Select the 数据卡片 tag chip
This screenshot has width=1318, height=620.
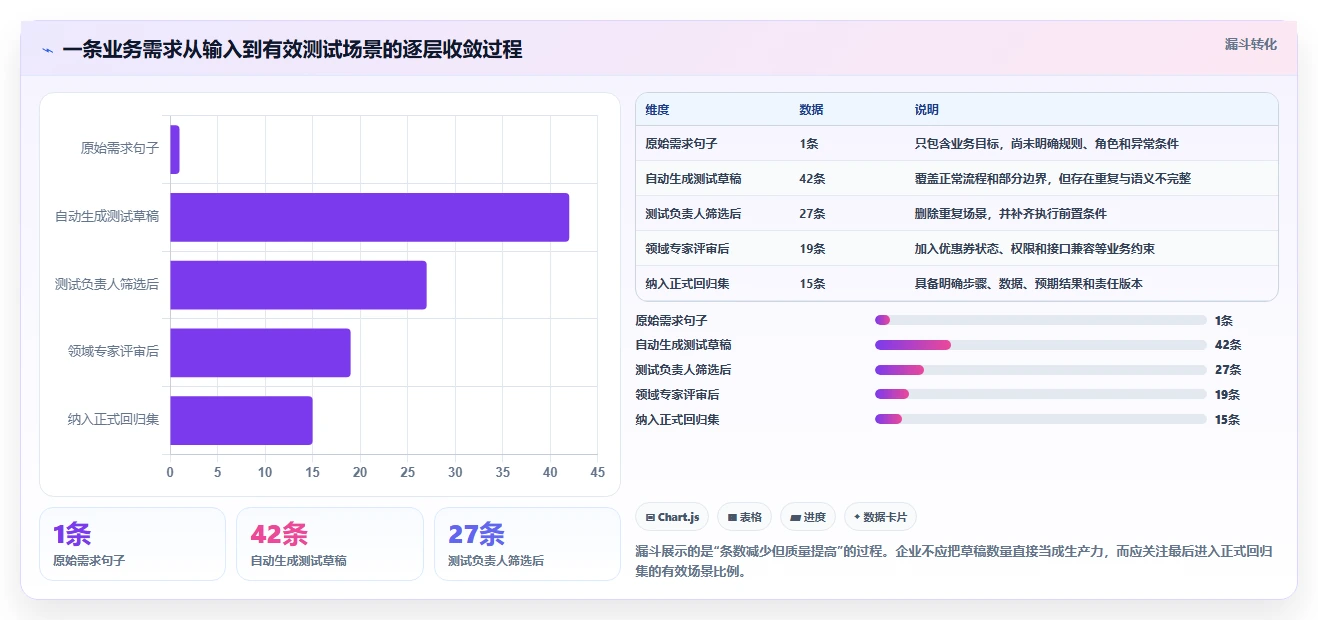pyautogui.click(x=880, y=517)
